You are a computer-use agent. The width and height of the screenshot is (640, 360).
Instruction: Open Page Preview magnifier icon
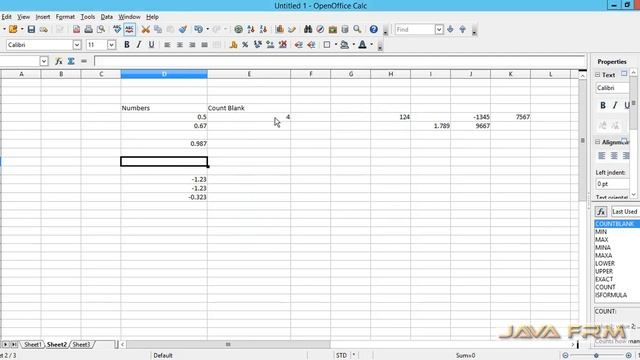pos(101,29)
